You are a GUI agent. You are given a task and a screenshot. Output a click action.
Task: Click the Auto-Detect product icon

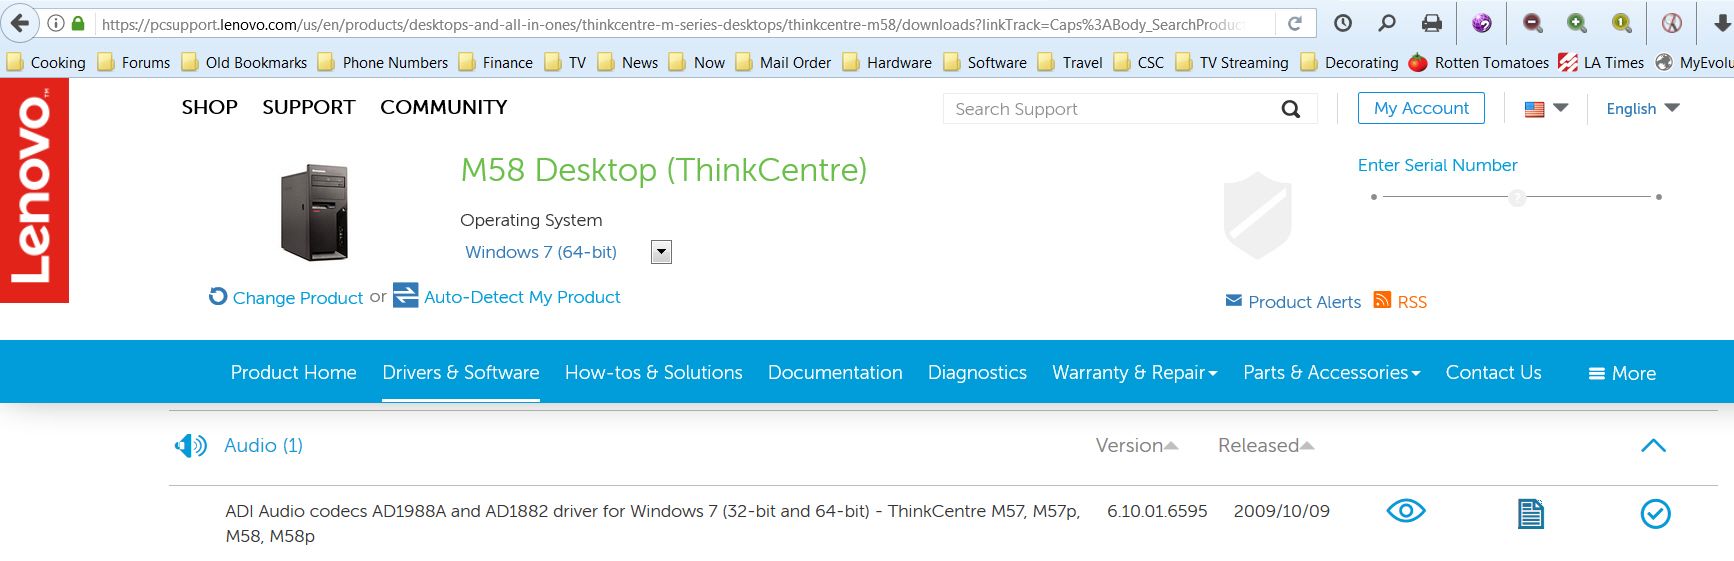pos(405,295)
